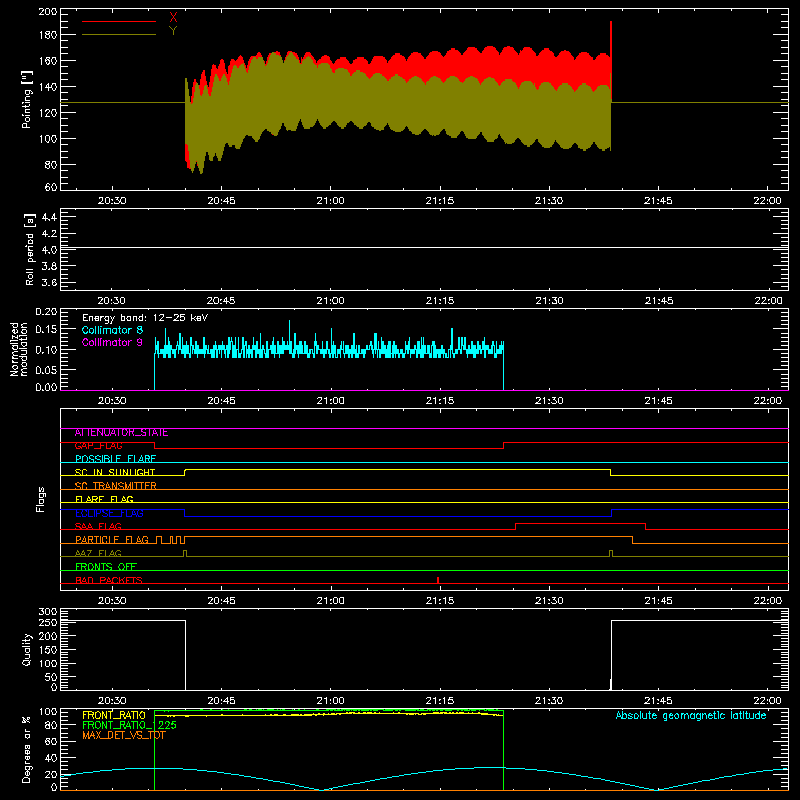
Task: Click the 300 tick on Quality axis
Action: pyautogui.click(x=48, y=612)
